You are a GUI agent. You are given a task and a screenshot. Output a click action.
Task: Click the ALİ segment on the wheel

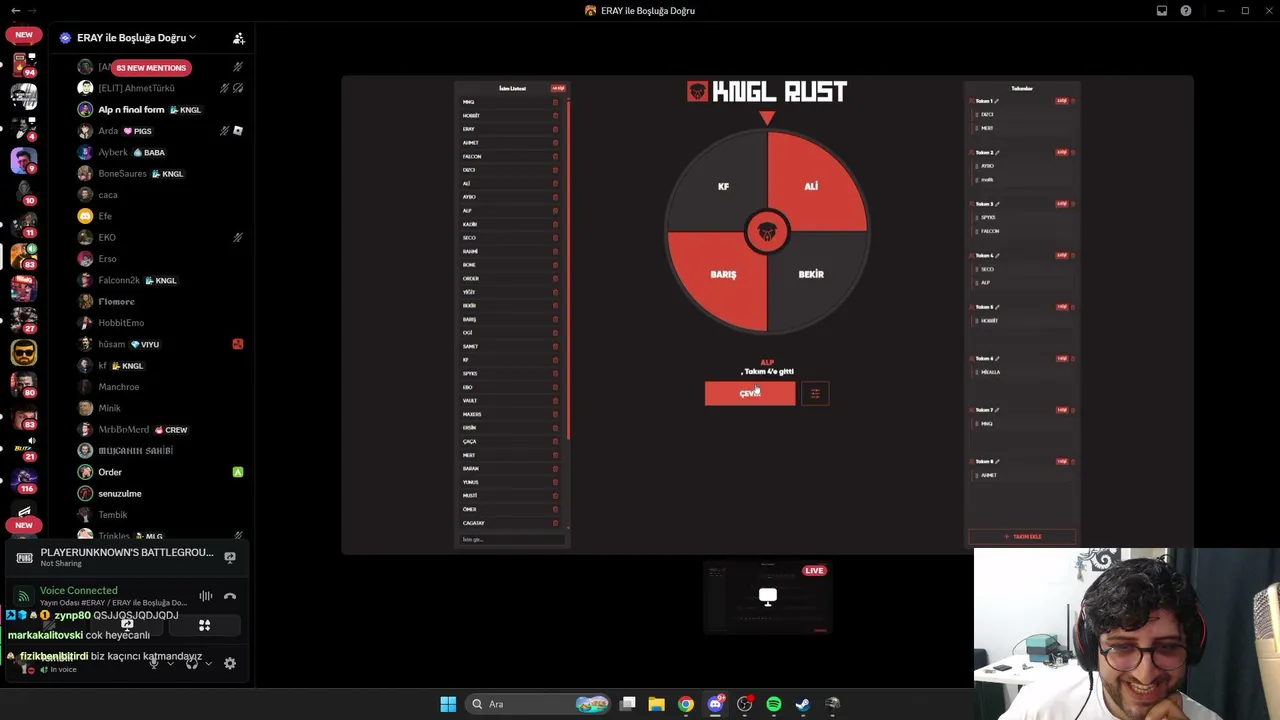tap(811, 186)
